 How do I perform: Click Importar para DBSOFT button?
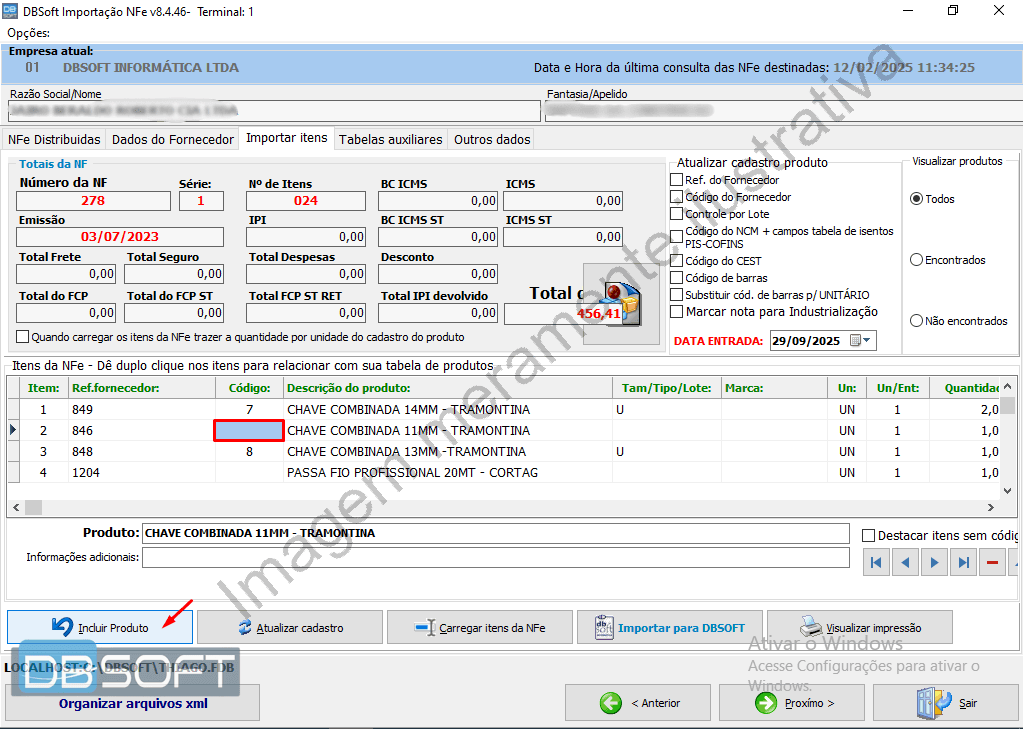point(669,627)
